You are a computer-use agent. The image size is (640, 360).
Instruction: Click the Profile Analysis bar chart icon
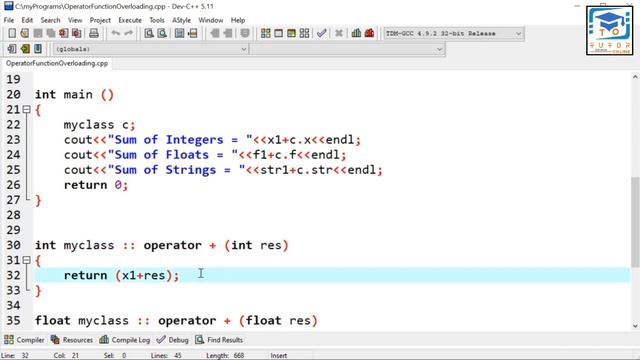356,33
